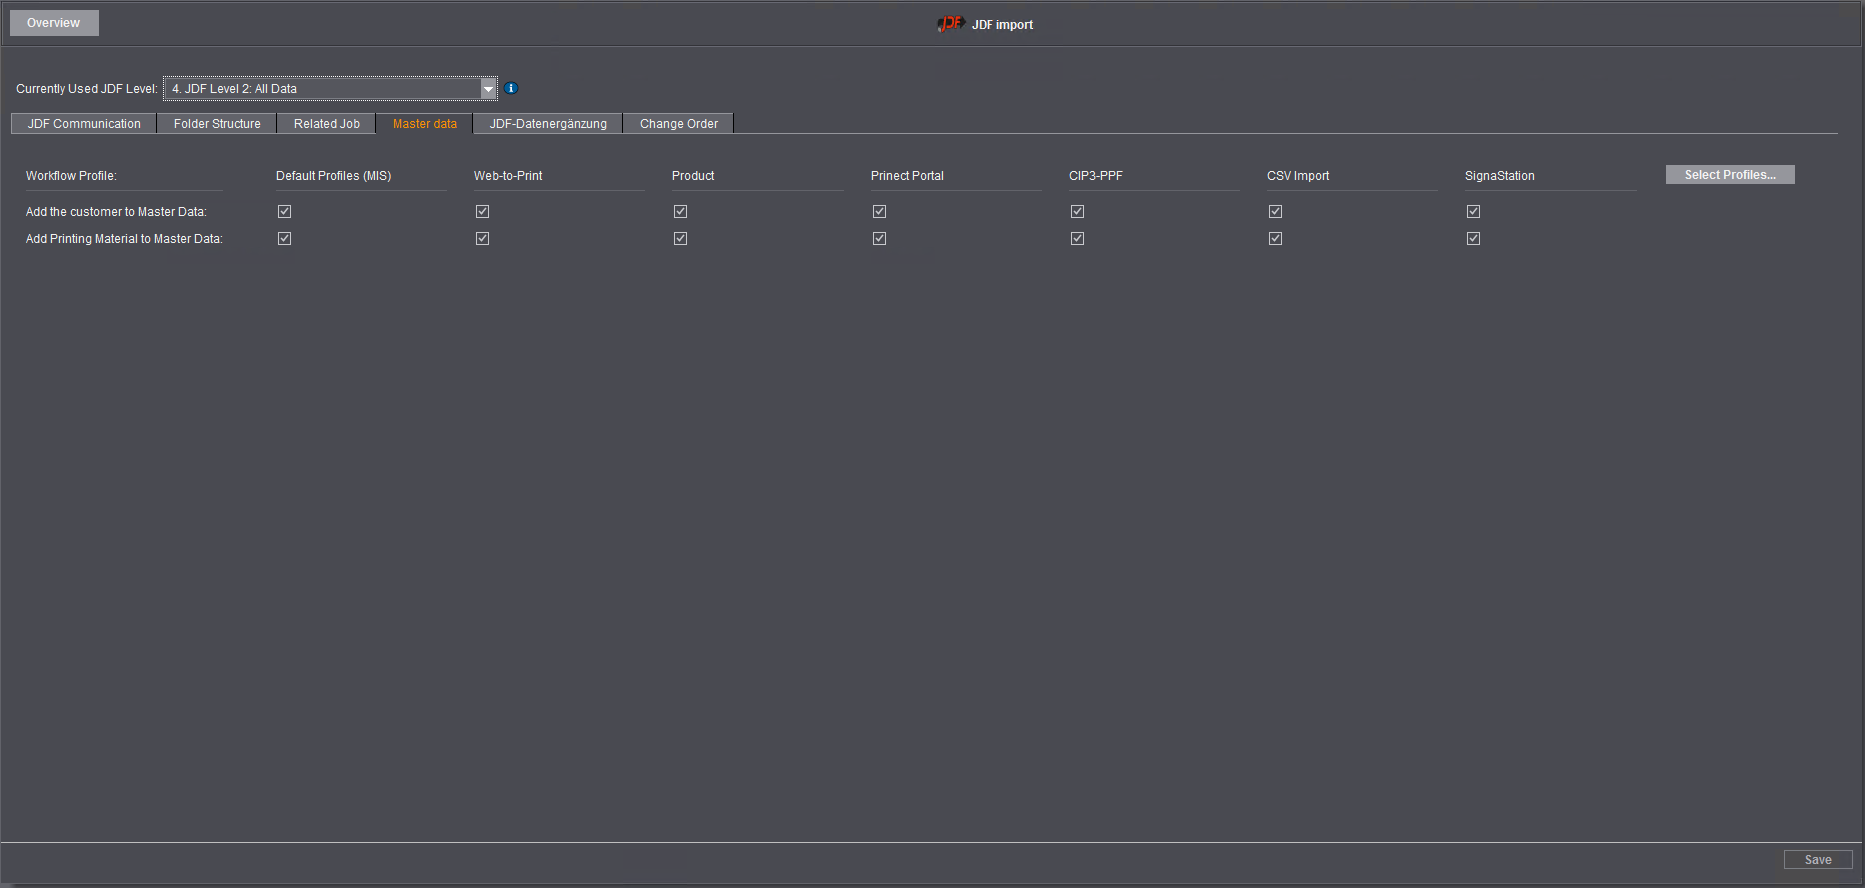Click the JDF import logo icon

[950, 24]
